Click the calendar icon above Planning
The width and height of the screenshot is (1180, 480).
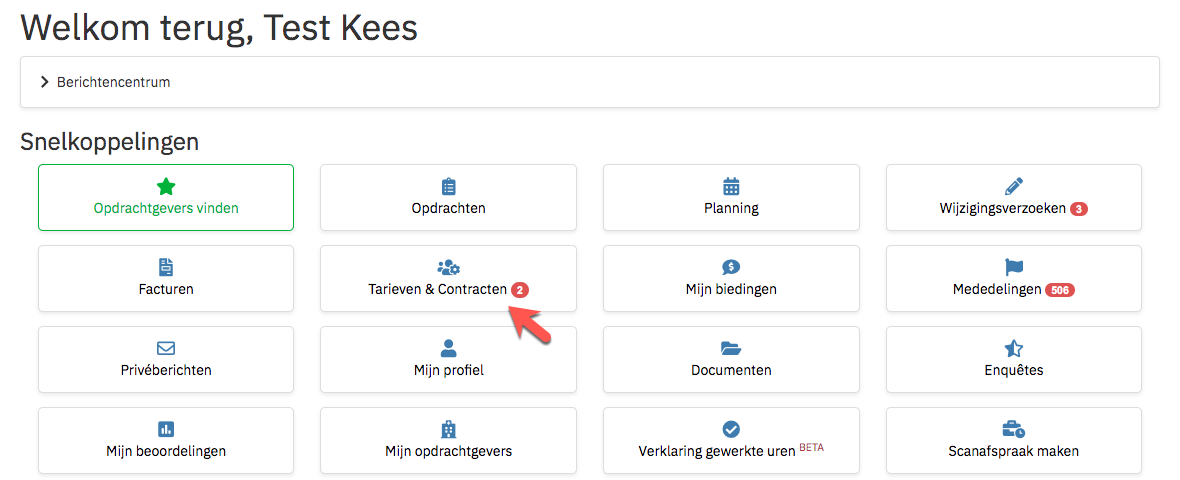pyautogui.click(x=731, y=187)
